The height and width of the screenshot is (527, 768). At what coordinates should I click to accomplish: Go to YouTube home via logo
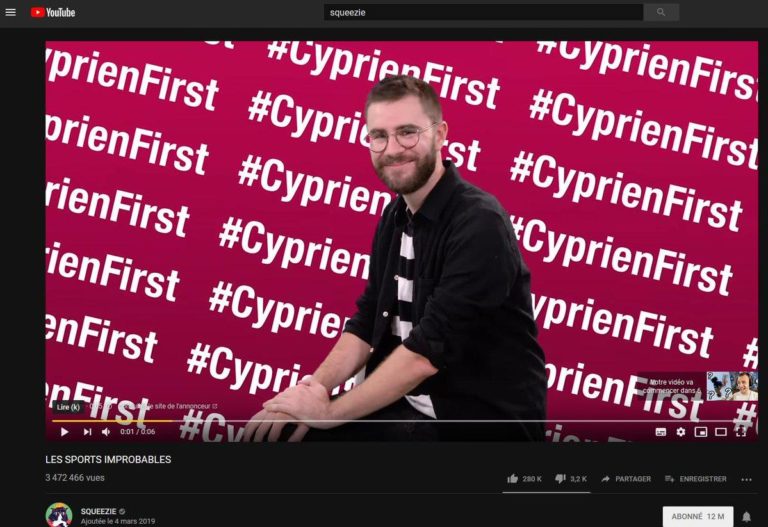click(x=53, y=12)
